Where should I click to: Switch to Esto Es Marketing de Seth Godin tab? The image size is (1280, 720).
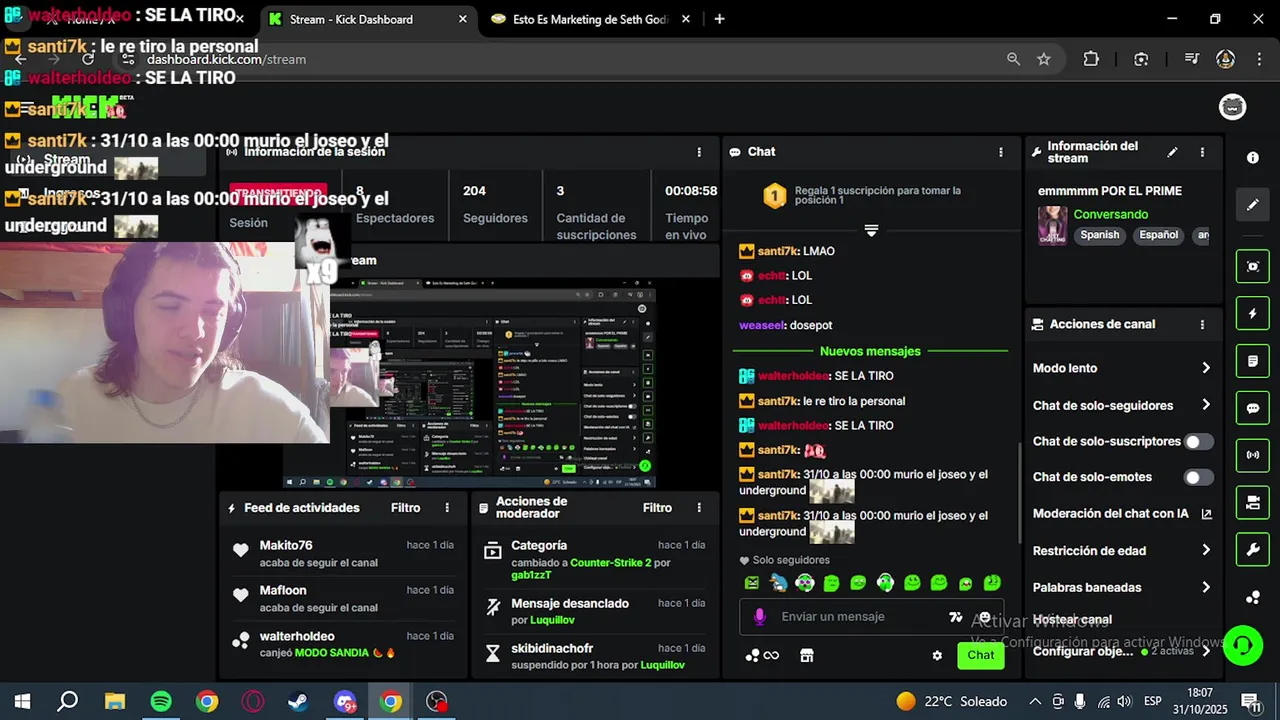pos(589,19)
